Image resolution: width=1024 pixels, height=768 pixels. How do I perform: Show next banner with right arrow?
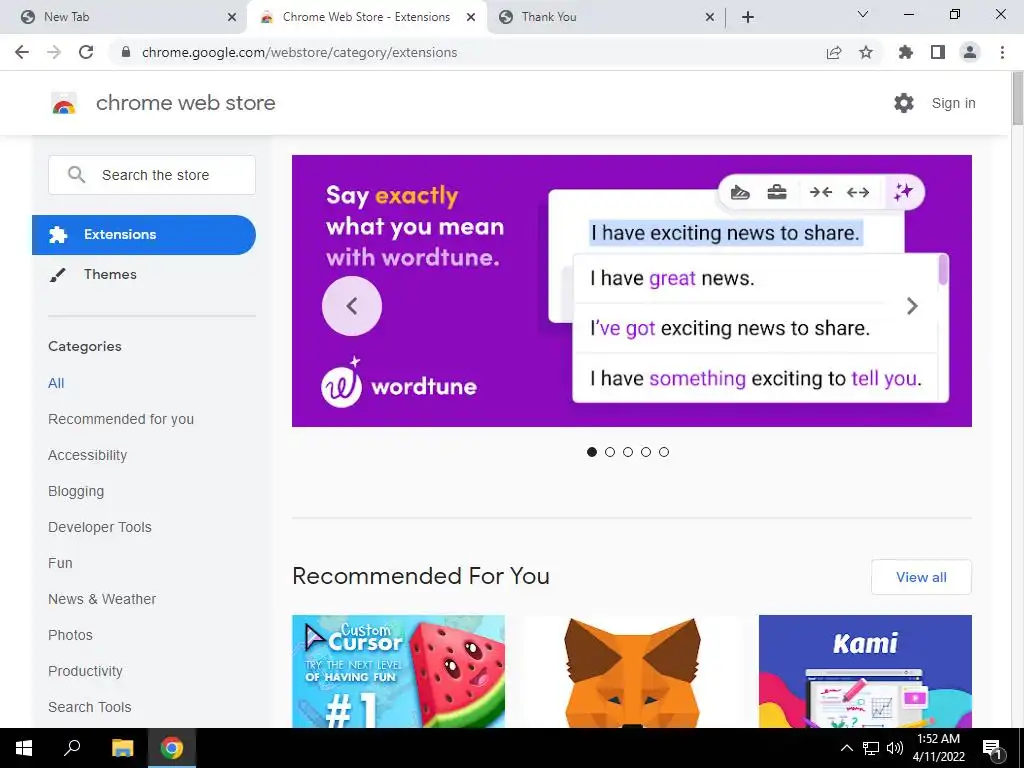(x=912, y=306)
